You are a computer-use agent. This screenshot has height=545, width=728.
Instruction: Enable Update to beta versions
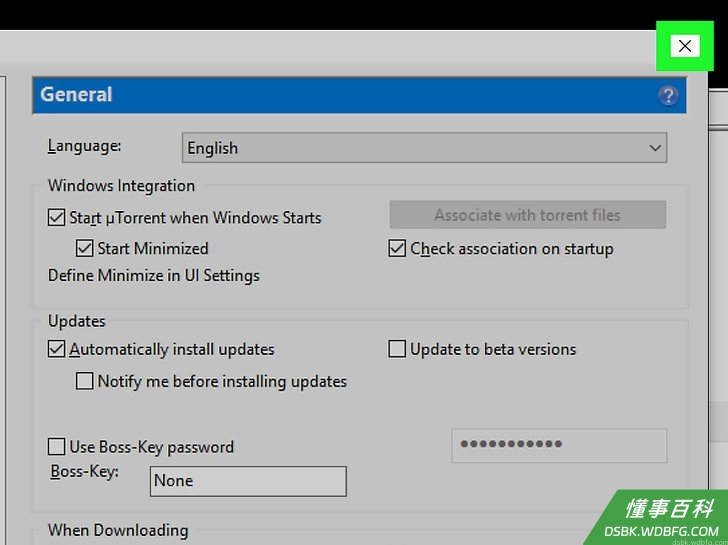click(x=397, y=349)
